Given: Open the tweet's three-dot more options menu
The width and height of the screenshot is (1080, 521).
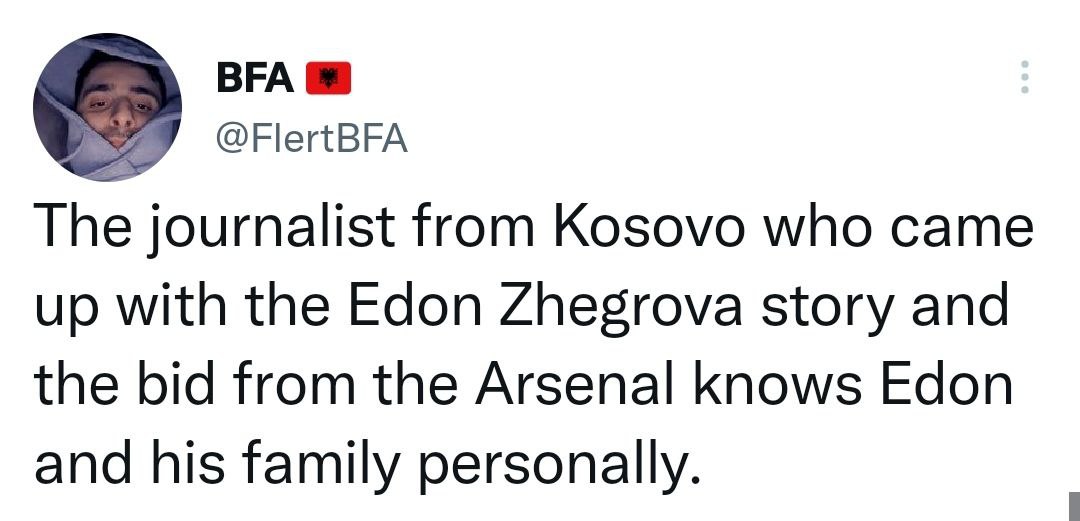Looking at the screenshot, I should [1022, 78].
